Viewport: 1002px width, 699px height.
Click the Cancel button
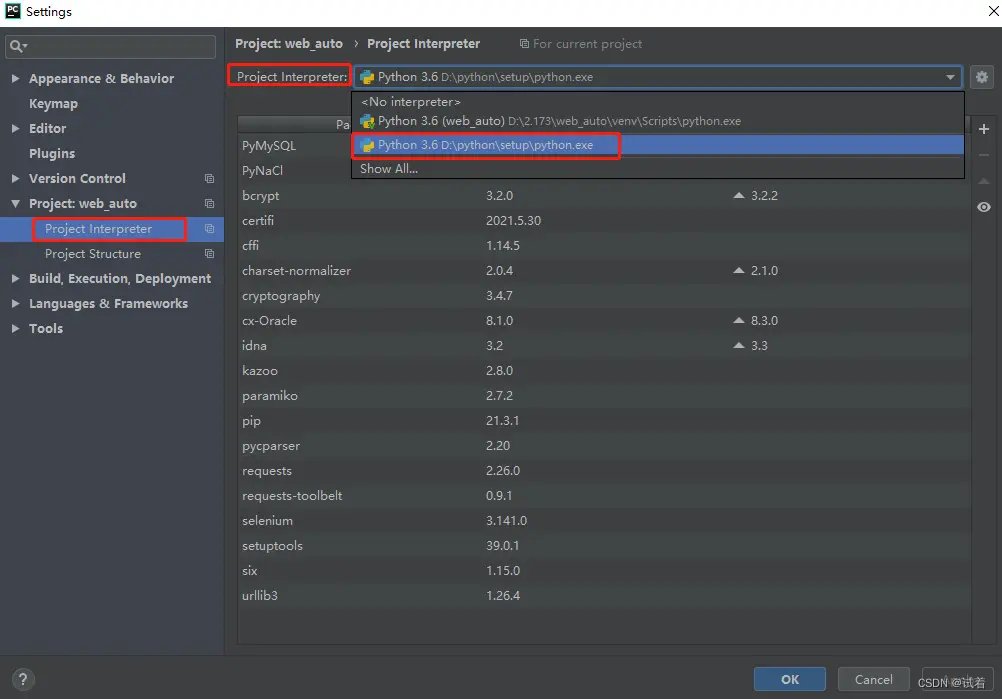873,679
